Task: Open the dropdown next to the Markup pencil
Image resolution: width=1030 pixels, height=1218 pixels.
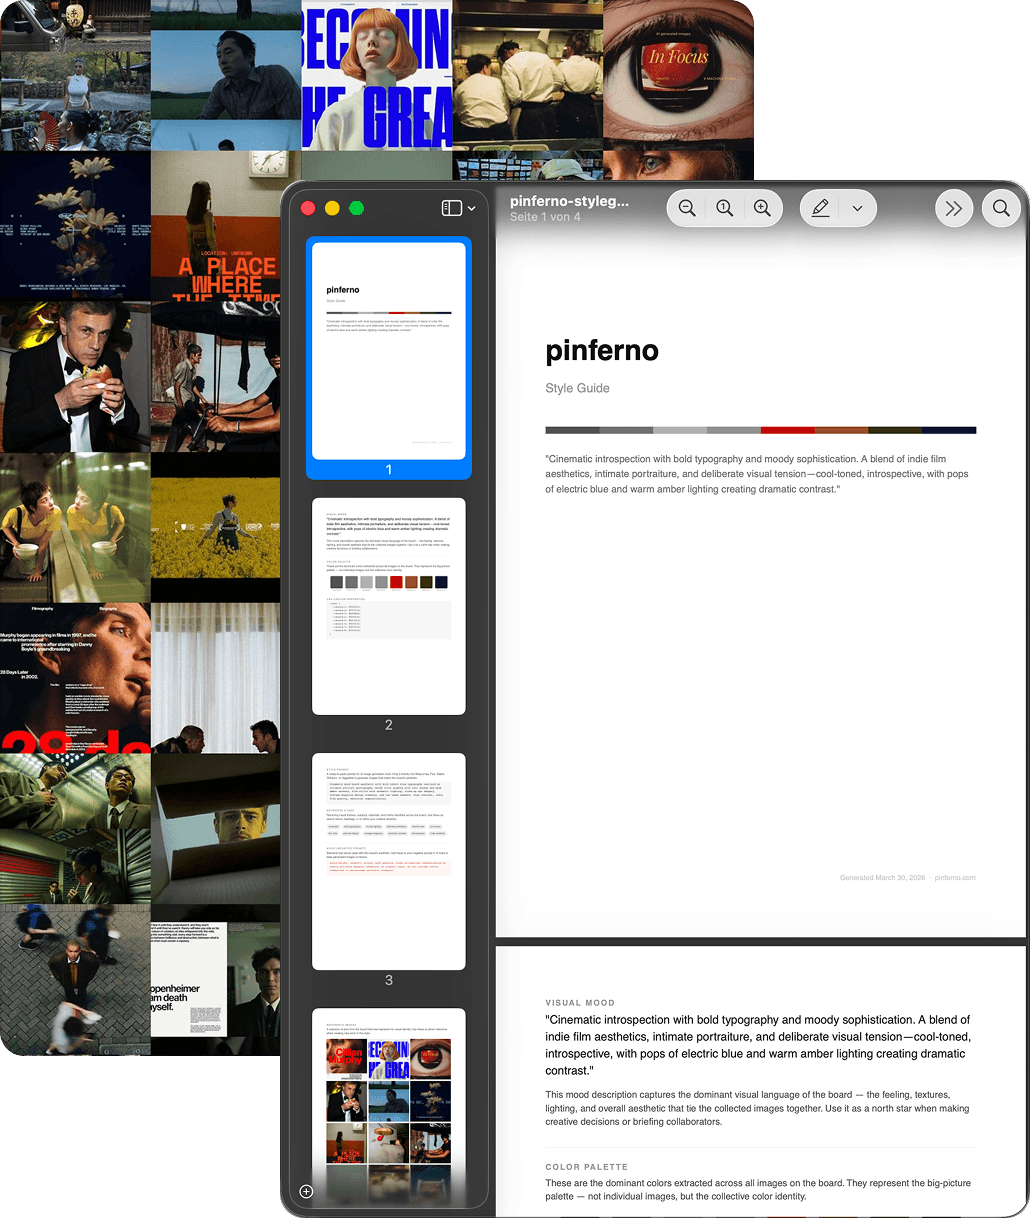Action: coord(857,208)
